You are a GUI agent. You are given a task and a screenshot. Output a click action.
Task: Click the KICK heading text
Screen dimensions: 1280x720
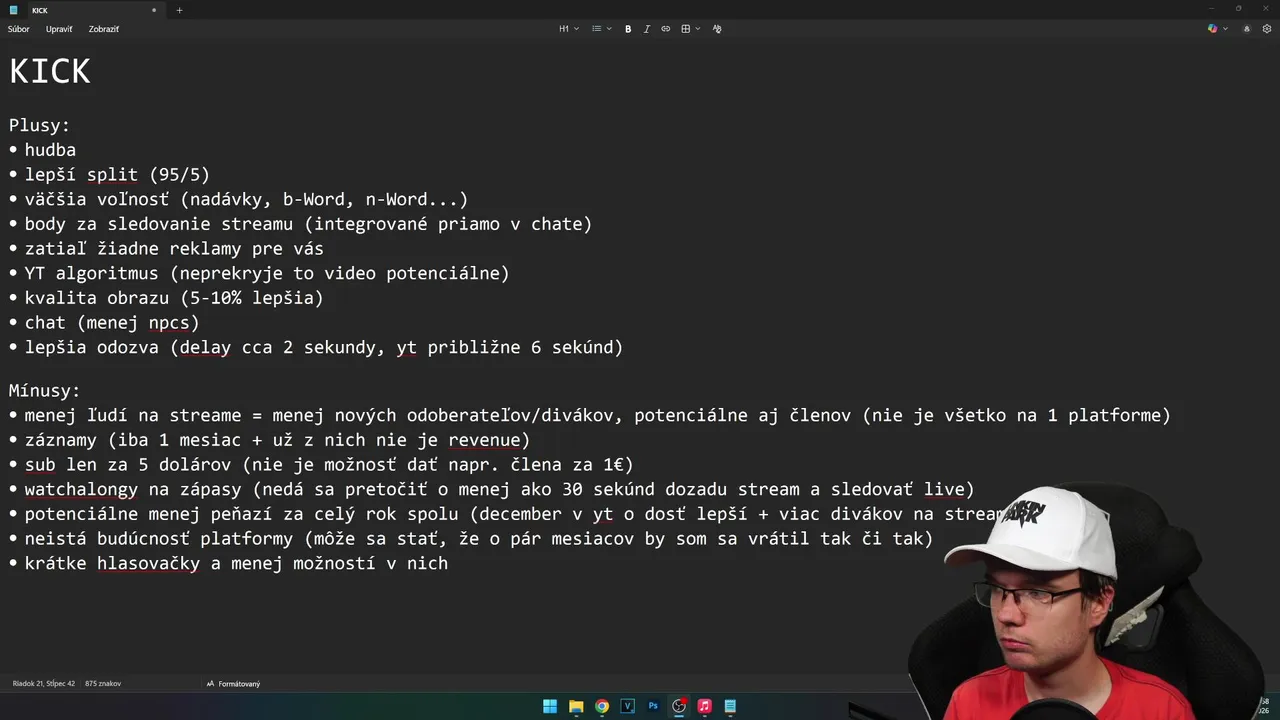point(50,71)
